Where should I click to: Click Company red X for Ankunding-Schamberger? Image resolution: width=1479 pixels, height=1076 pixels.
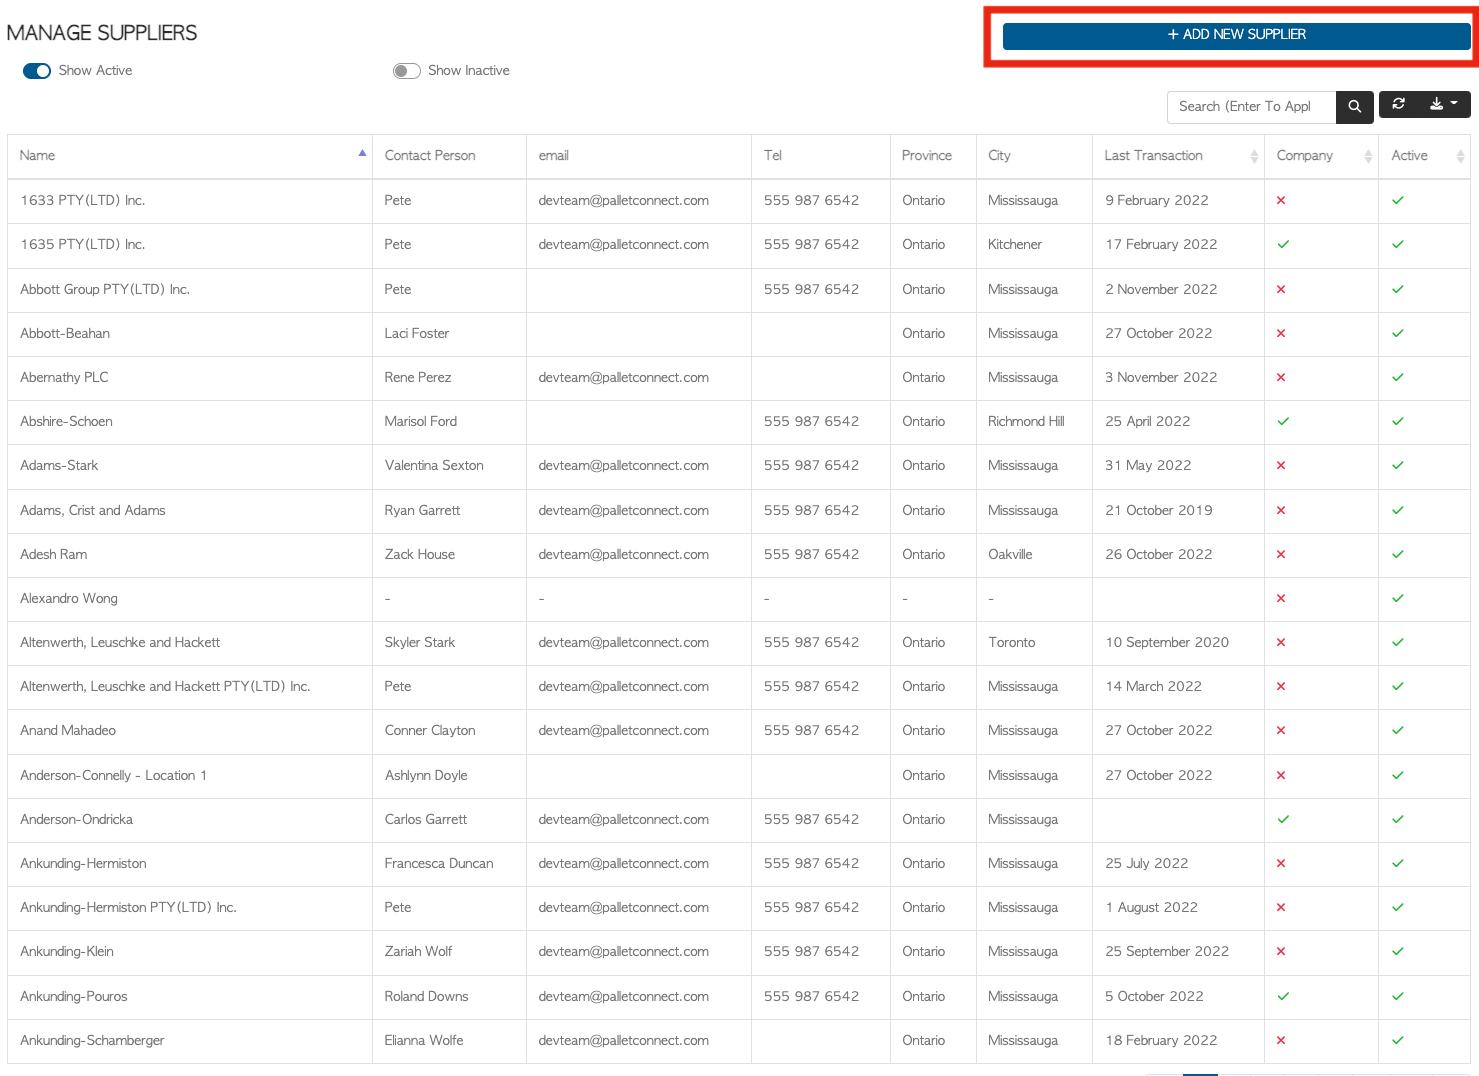pyautogui.click(x=1281, y=1041)
